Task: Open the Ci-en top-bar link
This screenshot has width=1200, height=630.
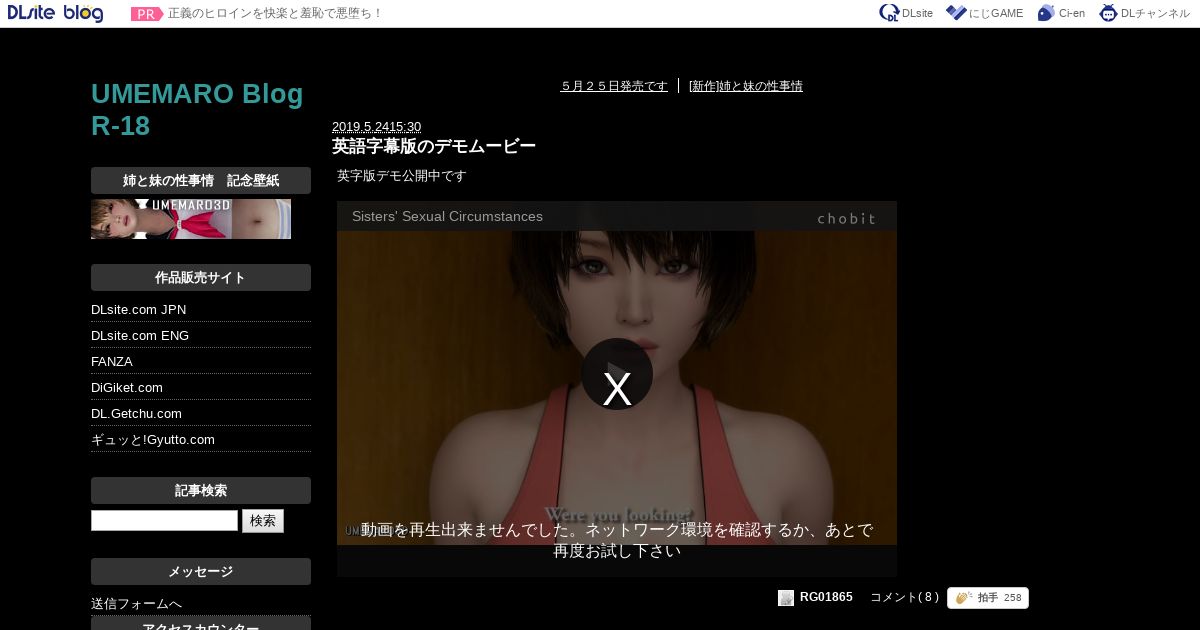Action: (x=1061, y=13)
